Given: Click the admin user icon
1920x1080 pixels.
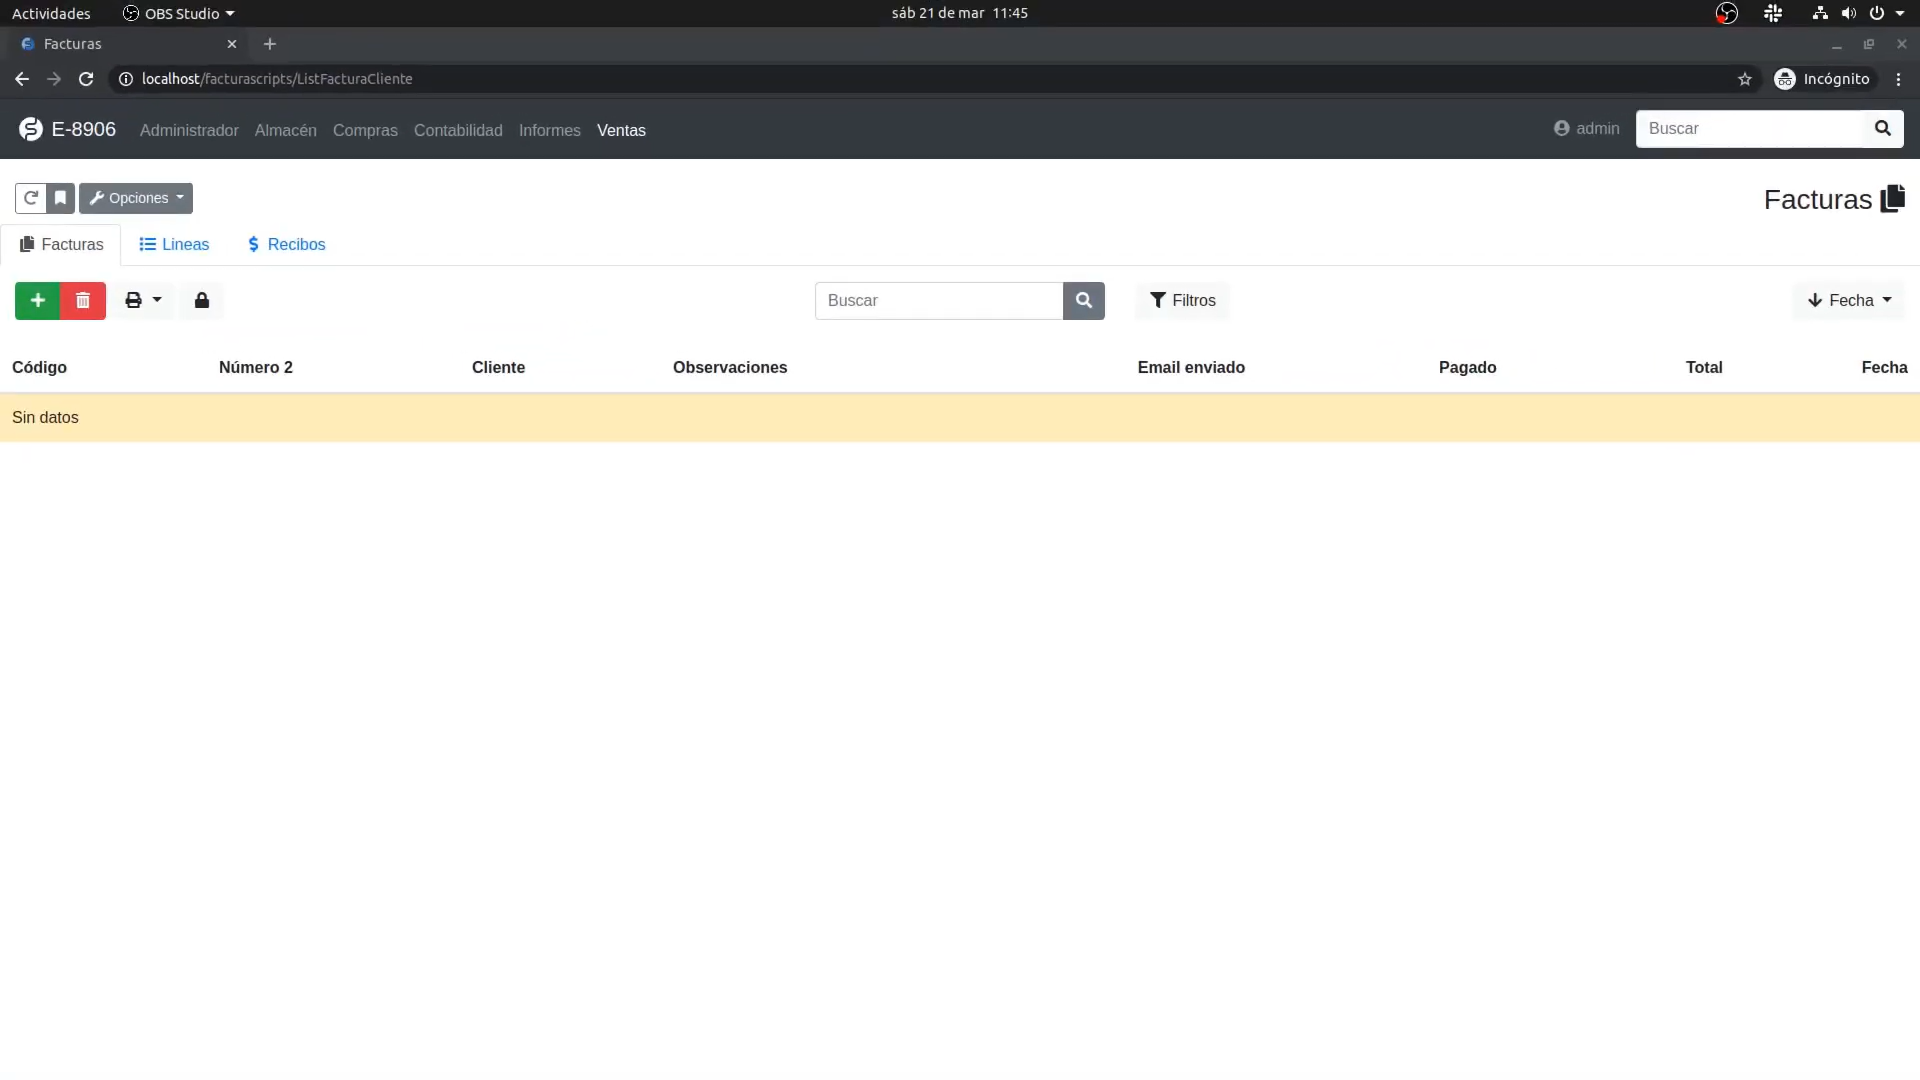Looking at the screenshot, I should [x=1564, y=128].
